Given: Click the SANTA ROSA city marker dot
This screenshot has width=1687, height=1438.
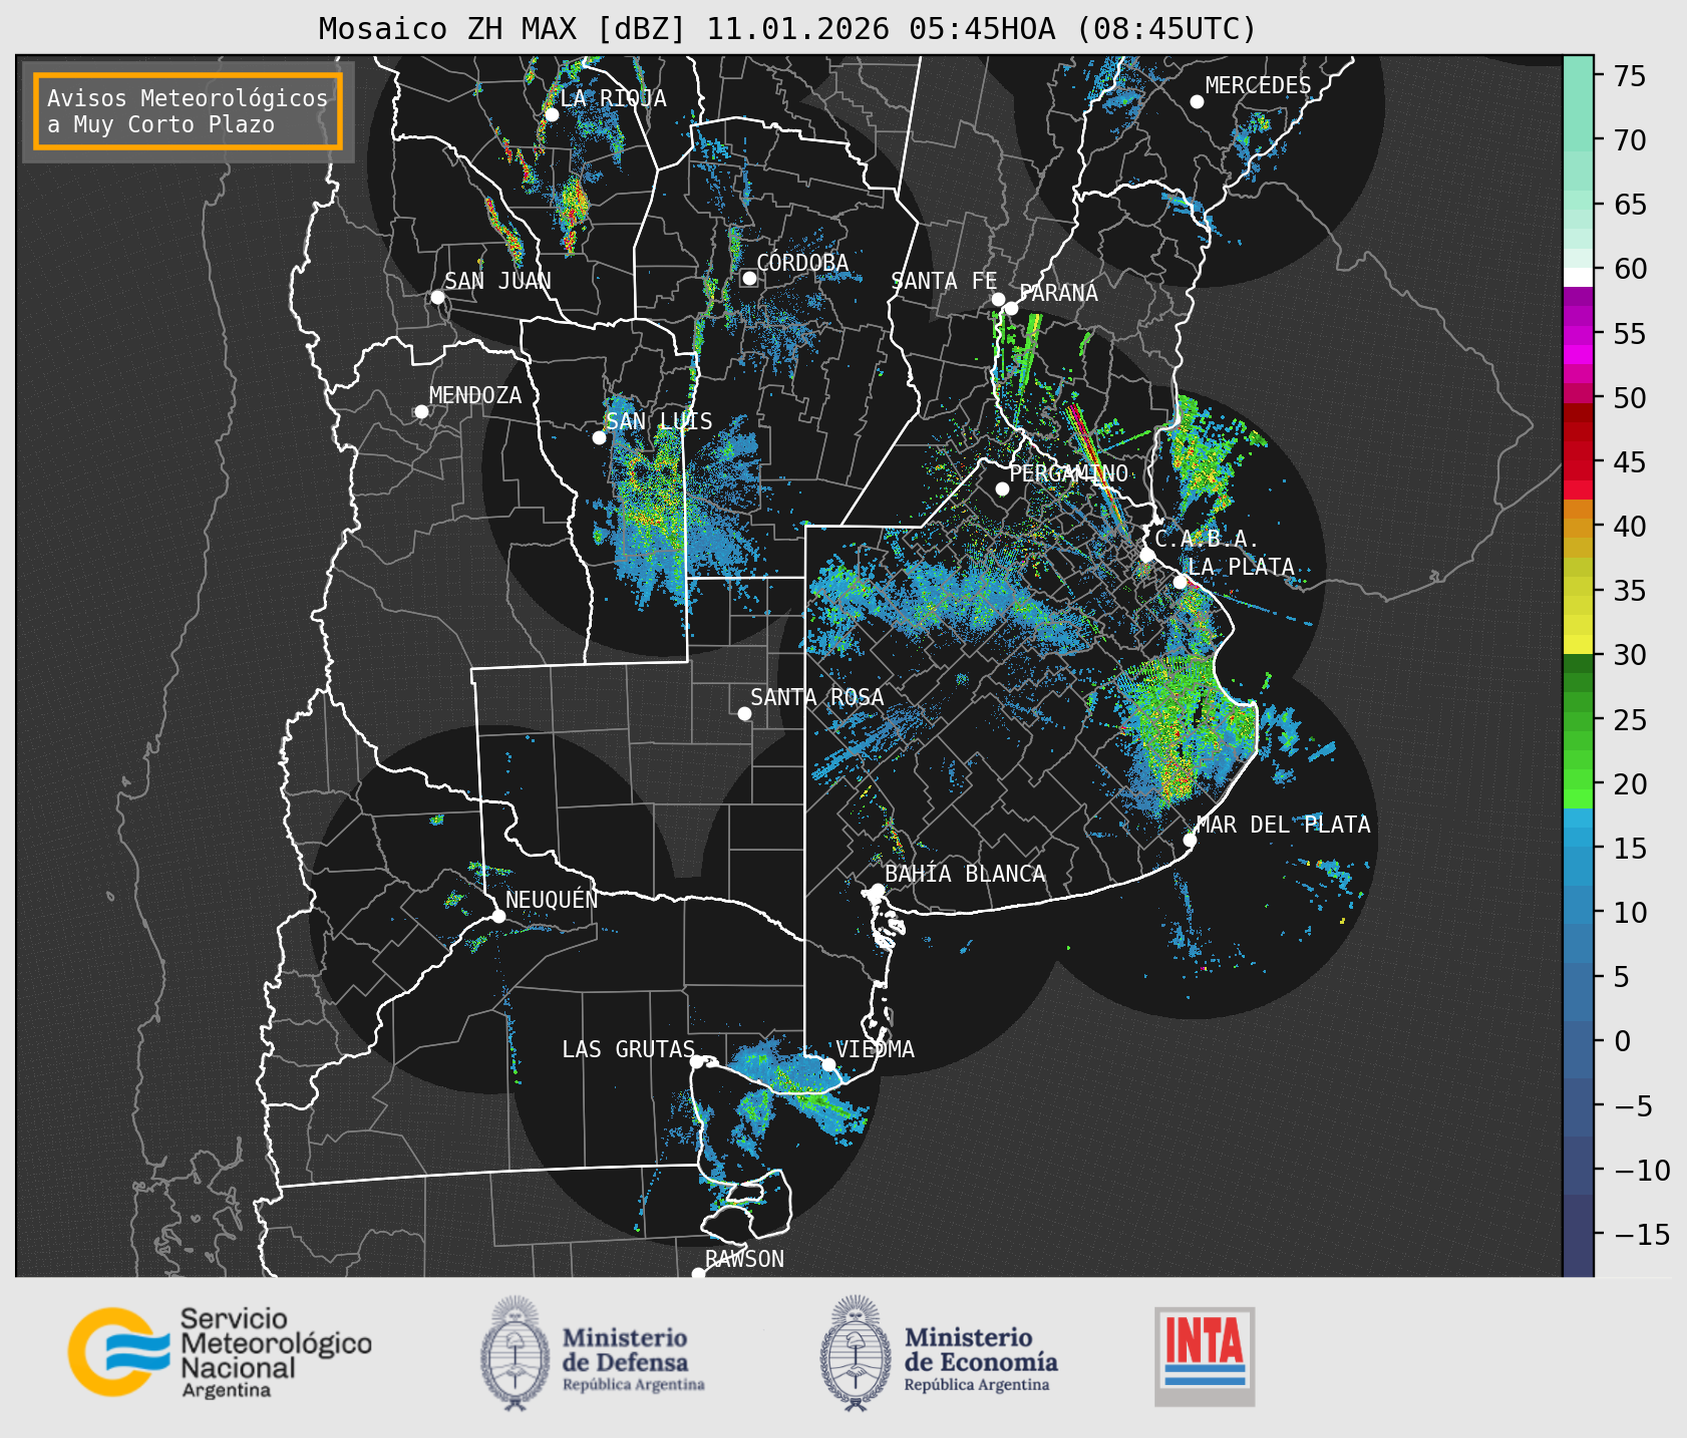Looking at the screenshot, I should pyautogui.click(x=744, y=713).
